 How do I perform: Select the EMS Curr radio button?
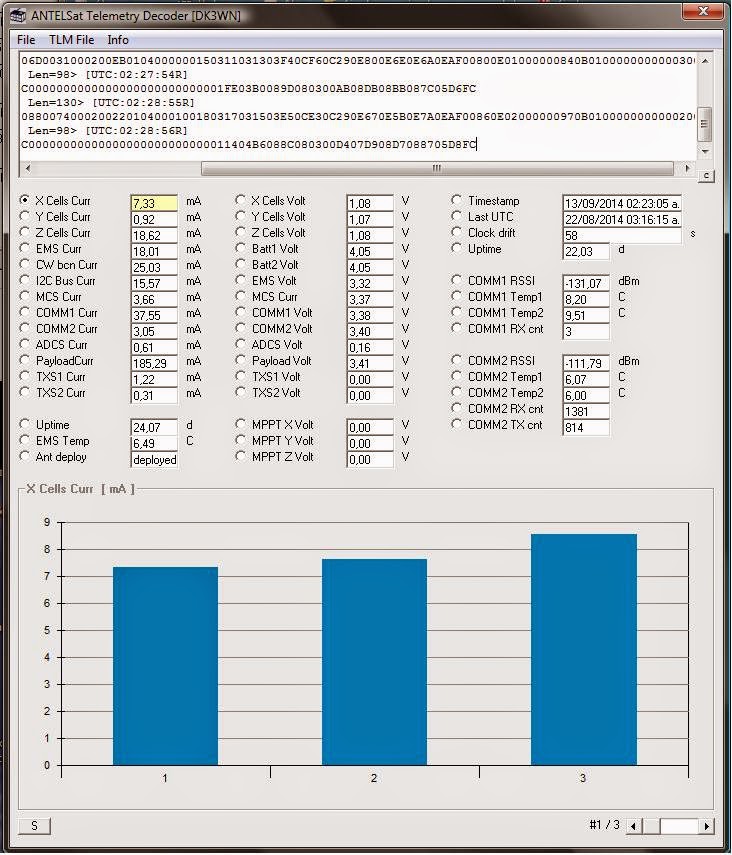point(25,248)
